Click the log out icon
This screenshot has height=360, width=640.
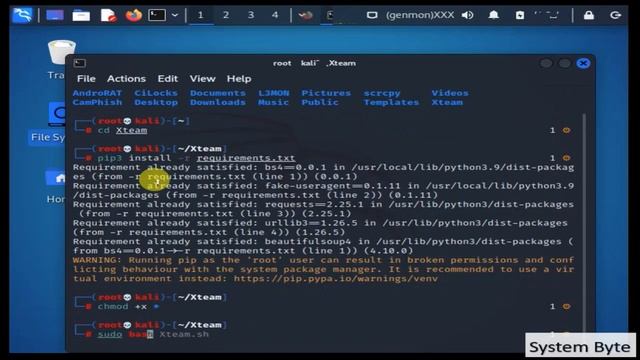point(615,16)
